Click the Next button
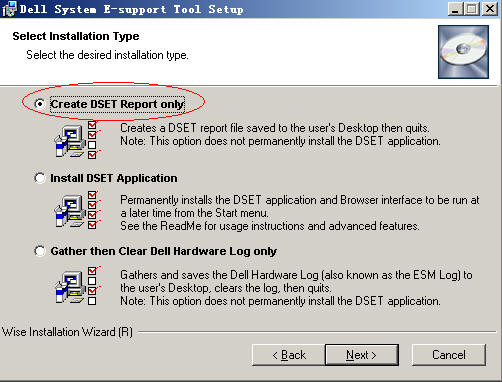 click(362, 355)
